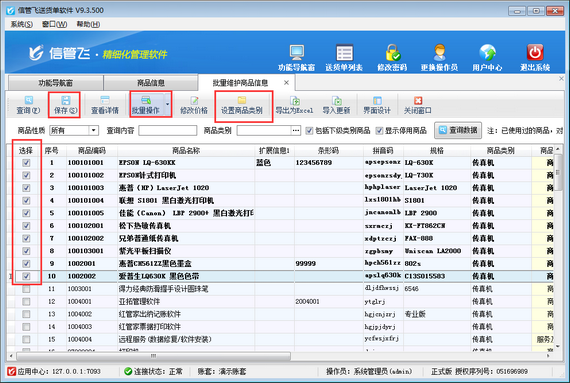Open the 送货单列表 list icon
Image resolution: width=570 pixels, height=383 pixels.
344,53
